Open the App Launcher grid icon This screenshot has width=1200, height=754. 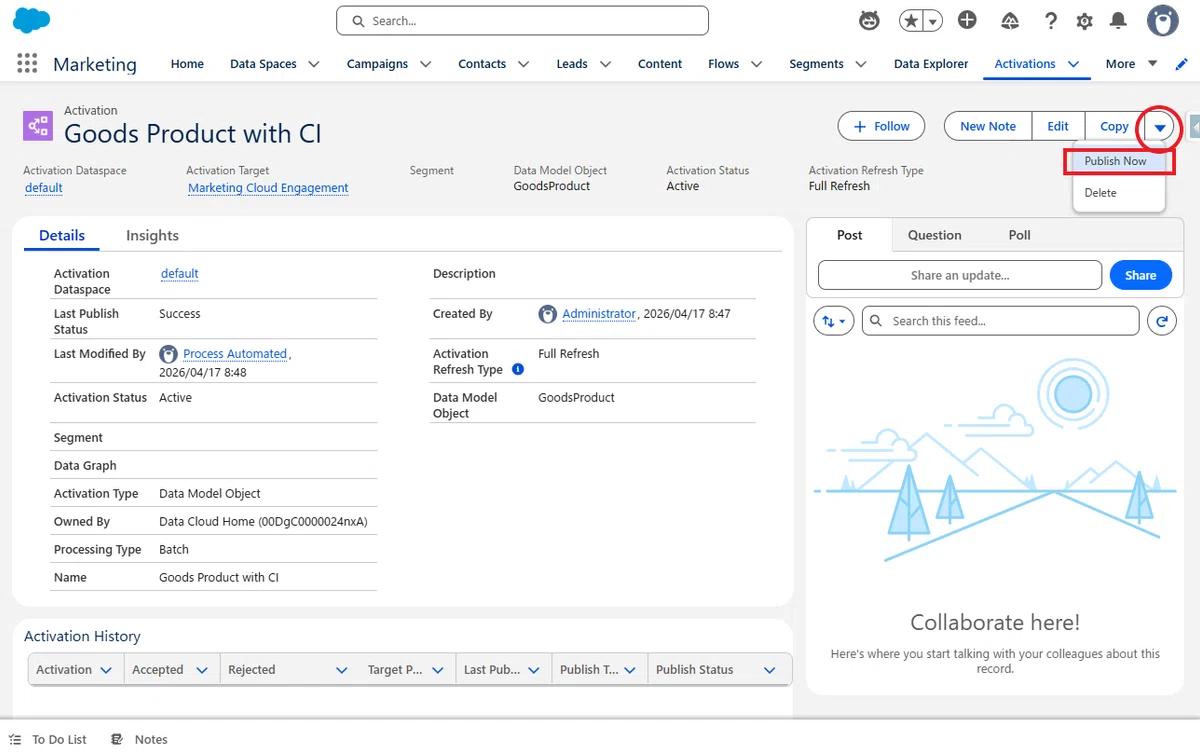click(x=27, y=63)
